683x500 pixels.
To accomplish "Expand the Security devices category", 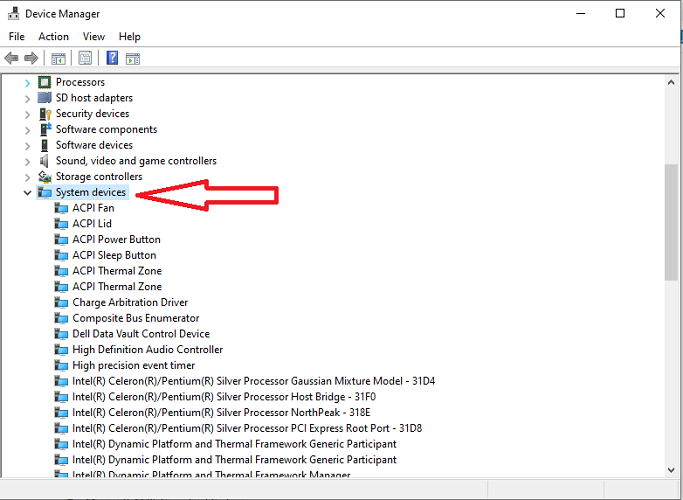I will coord(27,115).
